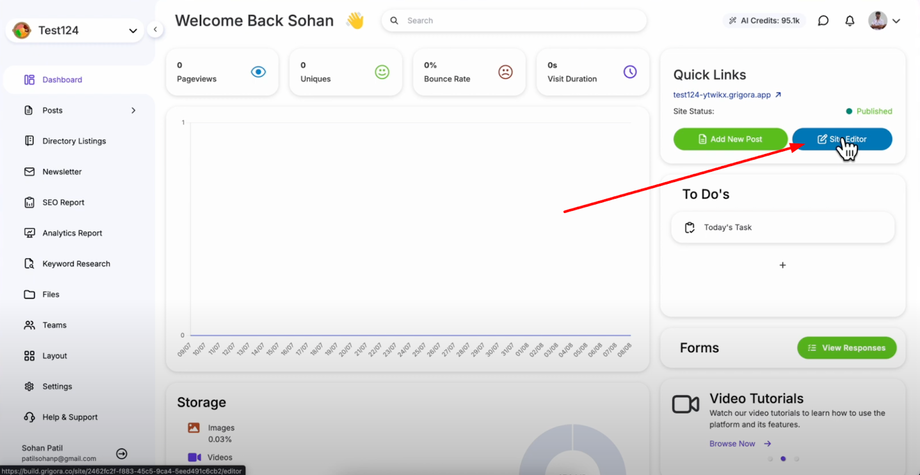This screenshot has width=920, height=475.
Task: Open the test124-ytwikx.grigora.app link
Action: point(726,94)
